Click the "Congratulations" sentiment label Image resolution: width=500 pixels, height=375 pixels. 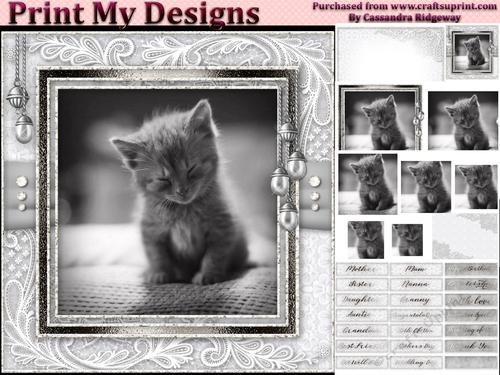[x=416, y=315]
